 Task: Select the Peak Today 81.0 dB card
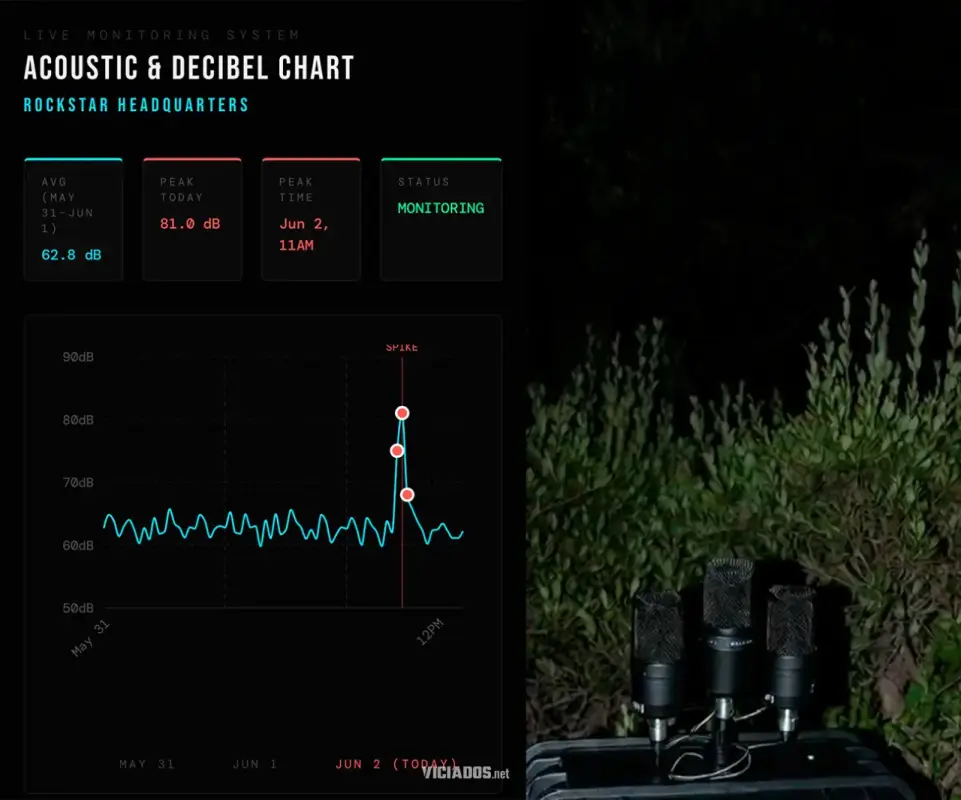pyautogui.click(x=192, y=219)
